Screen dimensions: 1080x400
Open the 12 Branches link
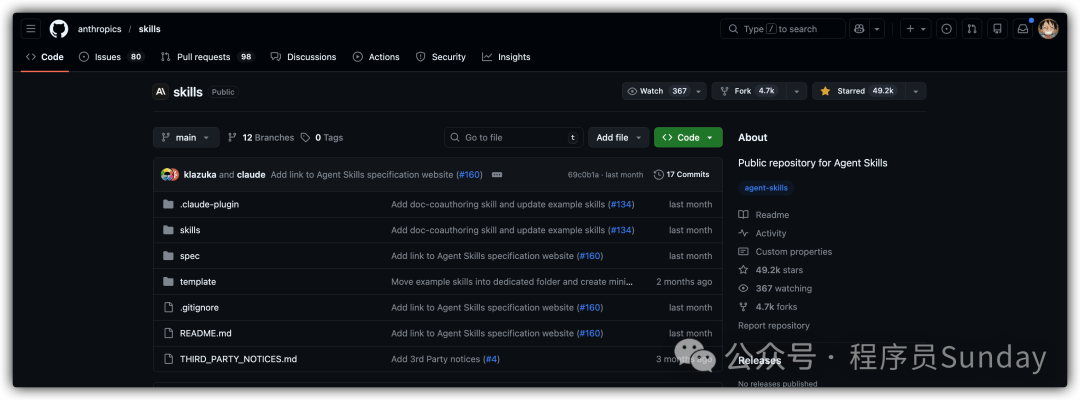click(x=260, y=138)
